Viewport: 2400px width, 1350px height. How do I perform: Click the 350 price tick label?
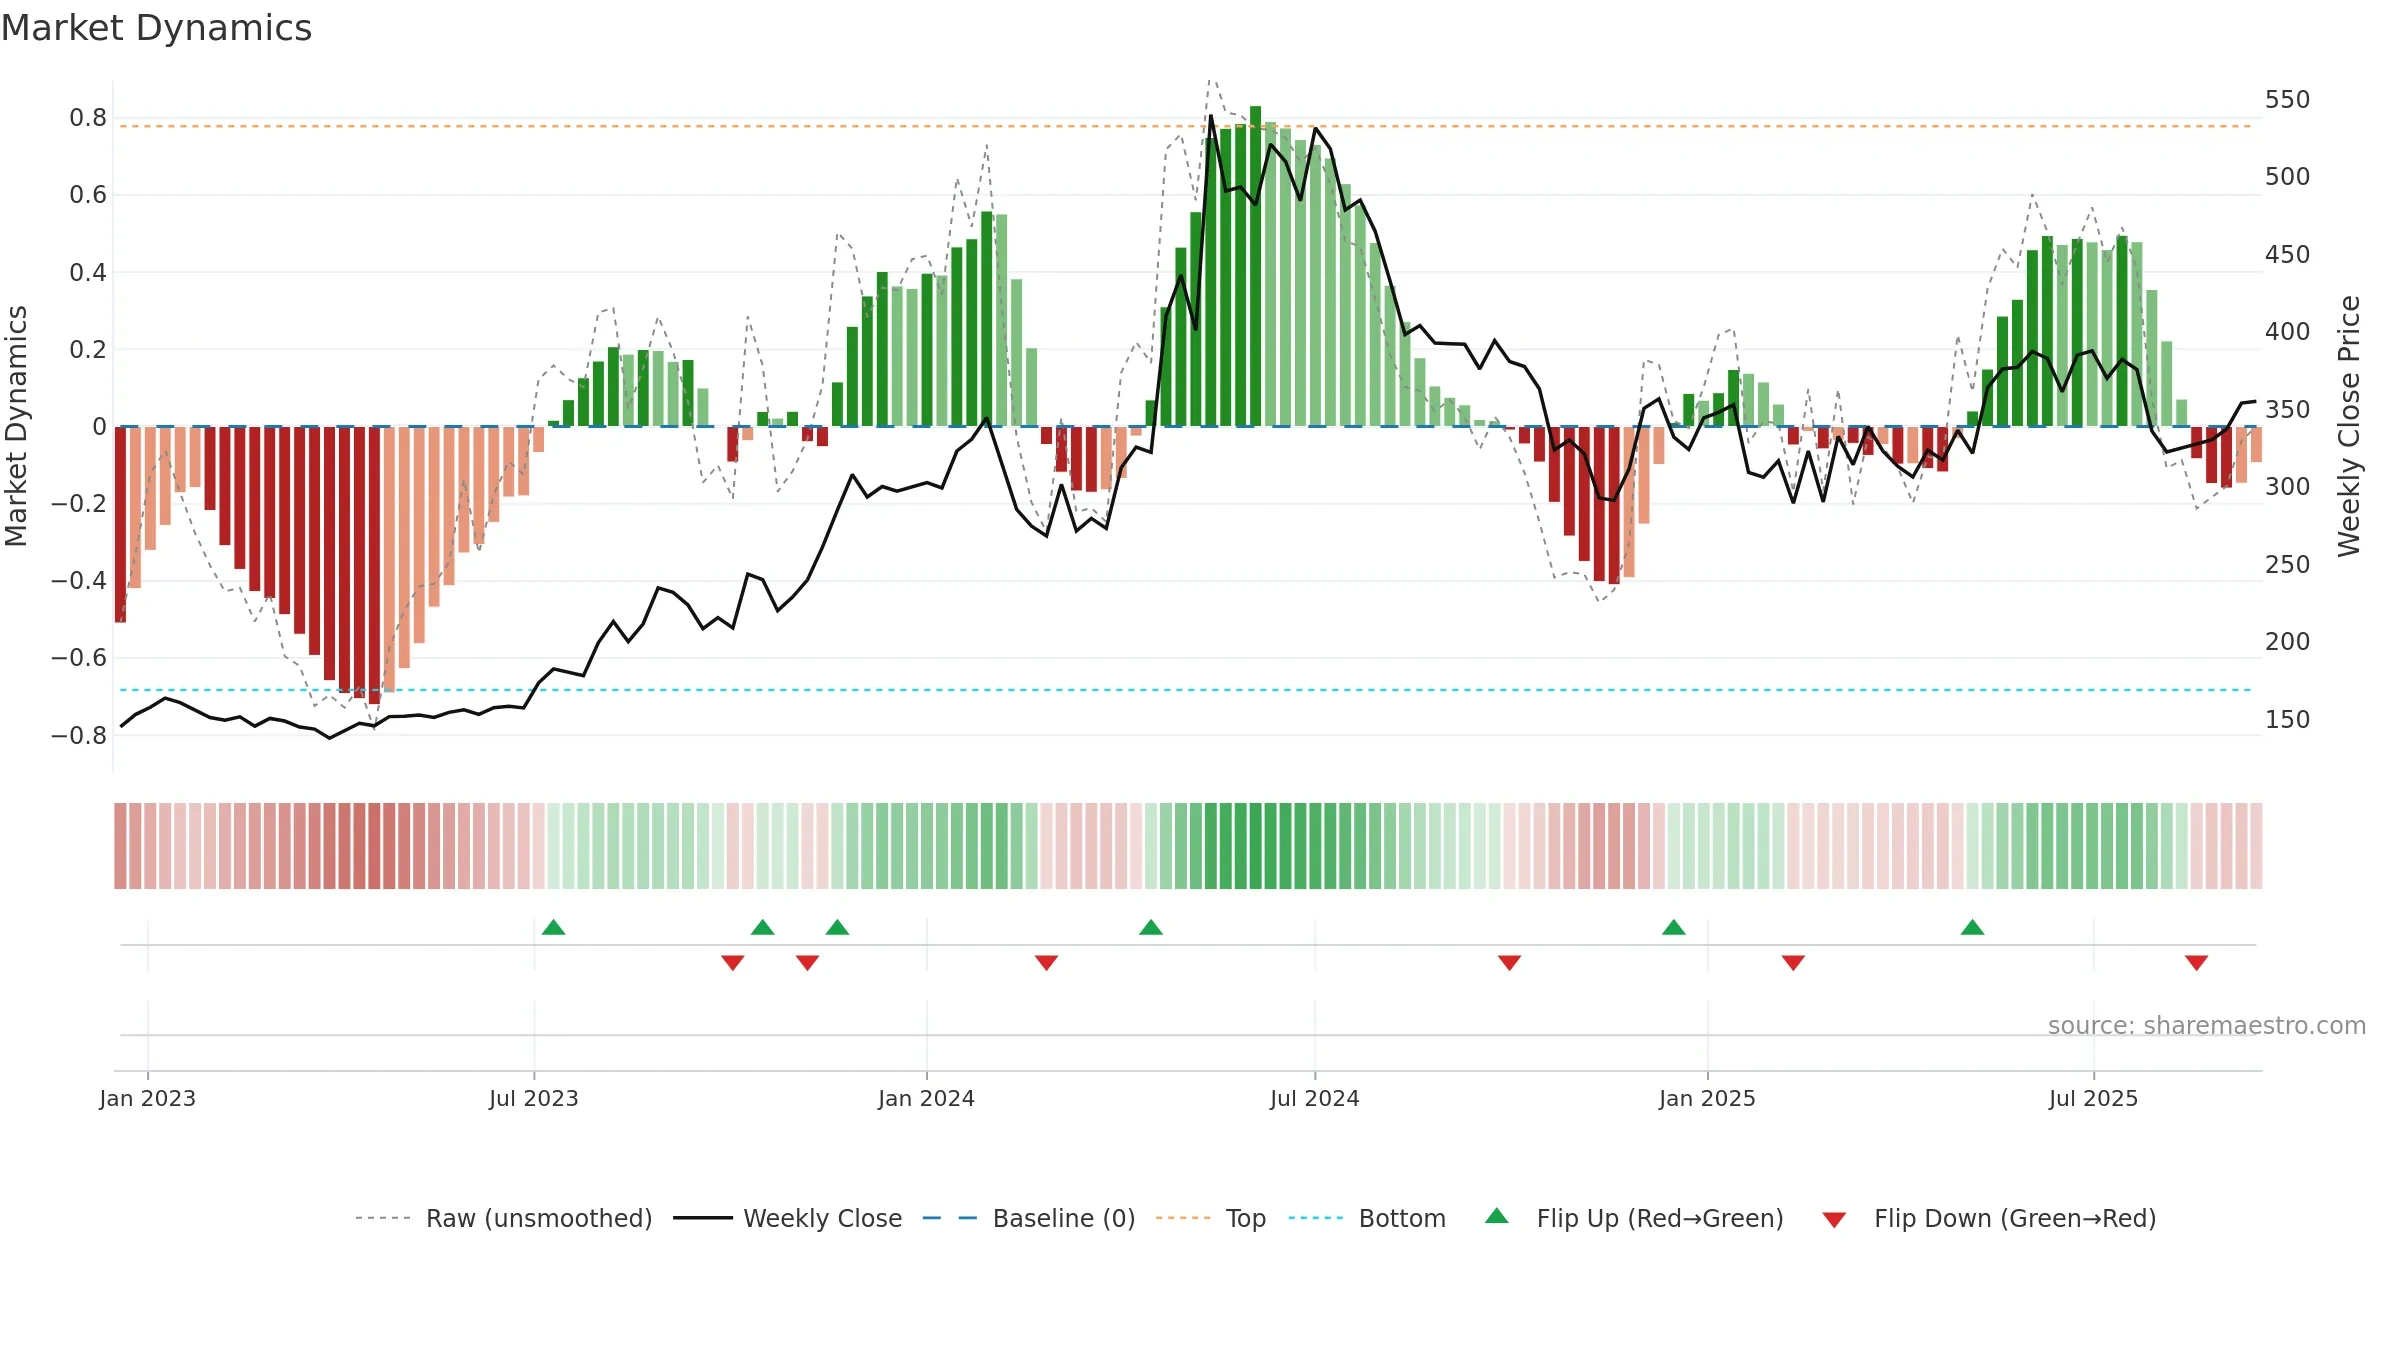[2287, 410]
